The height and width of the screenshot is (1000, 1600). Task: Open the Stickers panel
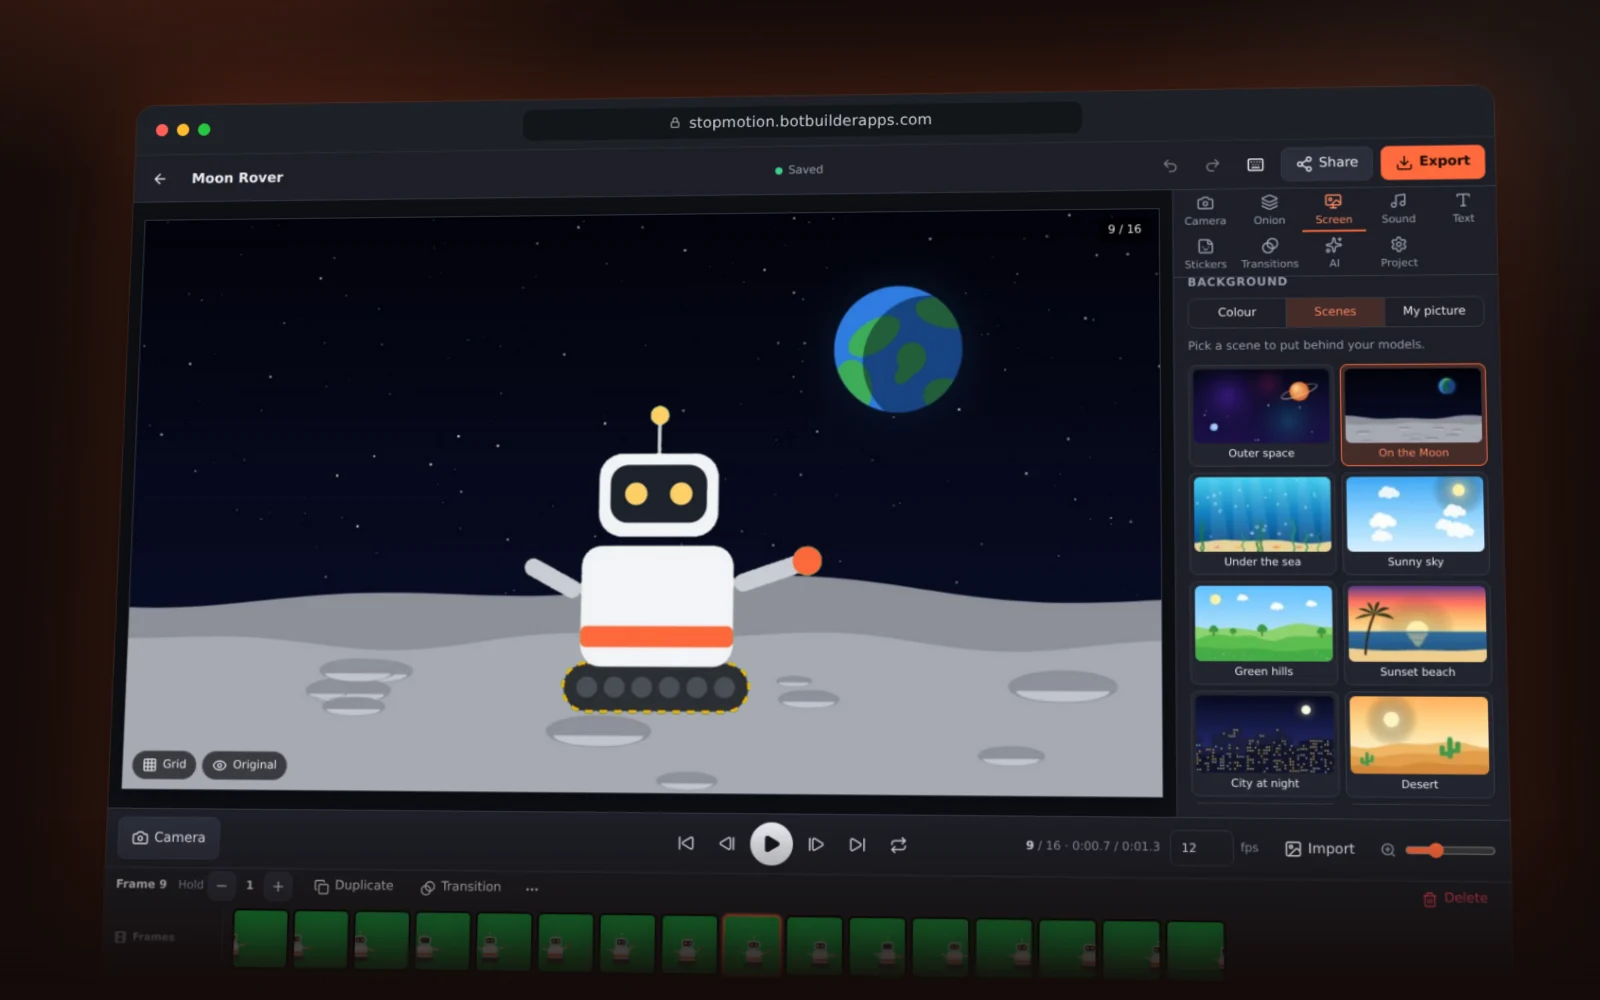pos(1205,254)
